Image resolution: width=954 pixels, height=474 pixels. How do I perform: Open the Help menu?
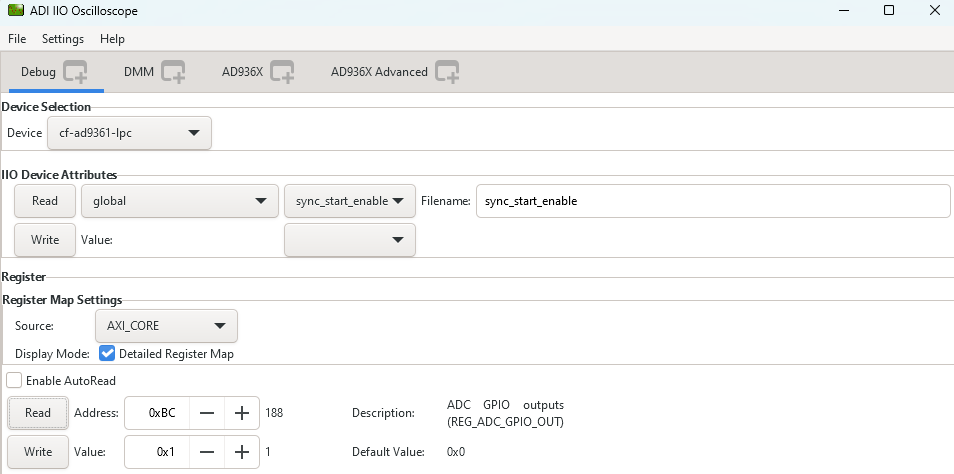(x=112, y=39)
